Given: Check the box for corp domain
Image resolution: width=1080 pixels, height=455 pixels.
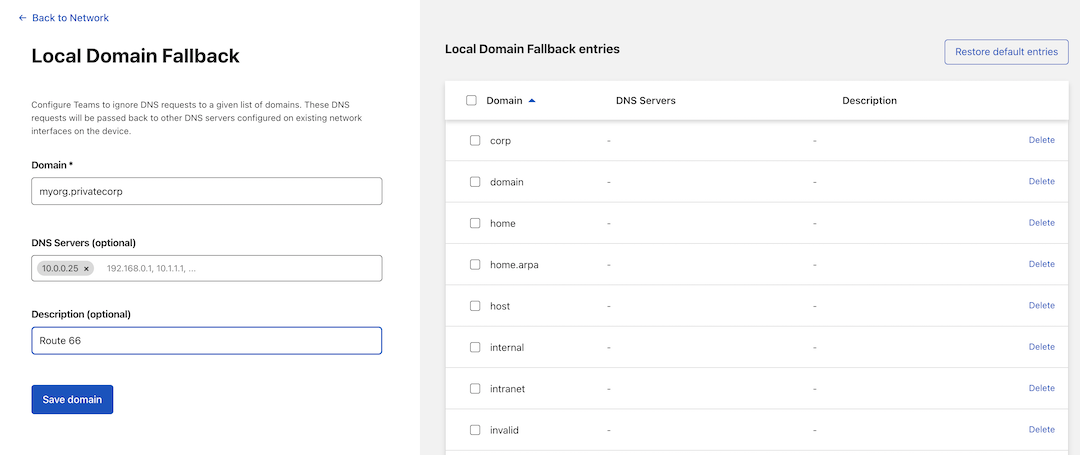Looking at the screenshot, I should click(475, 141).
